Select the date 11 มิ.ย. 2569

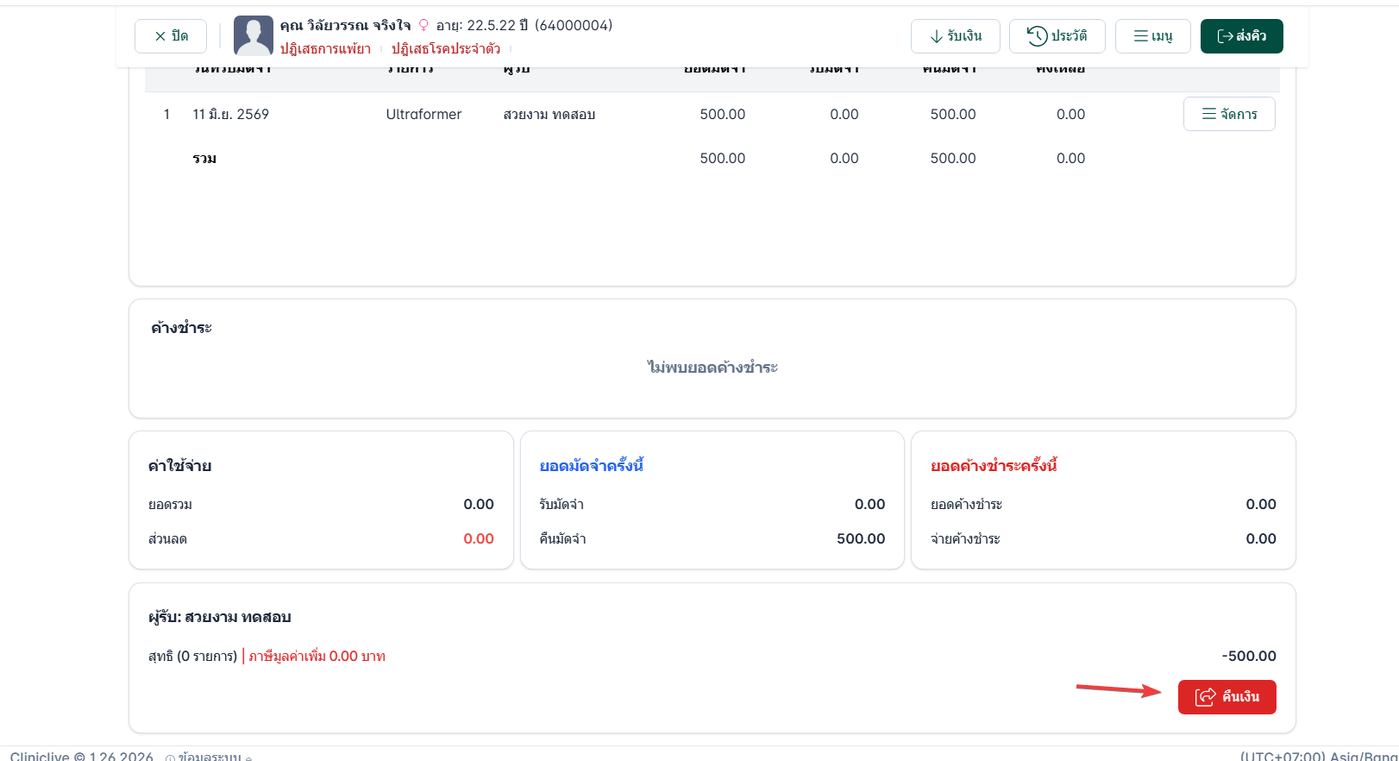click(x=231, y=114)
